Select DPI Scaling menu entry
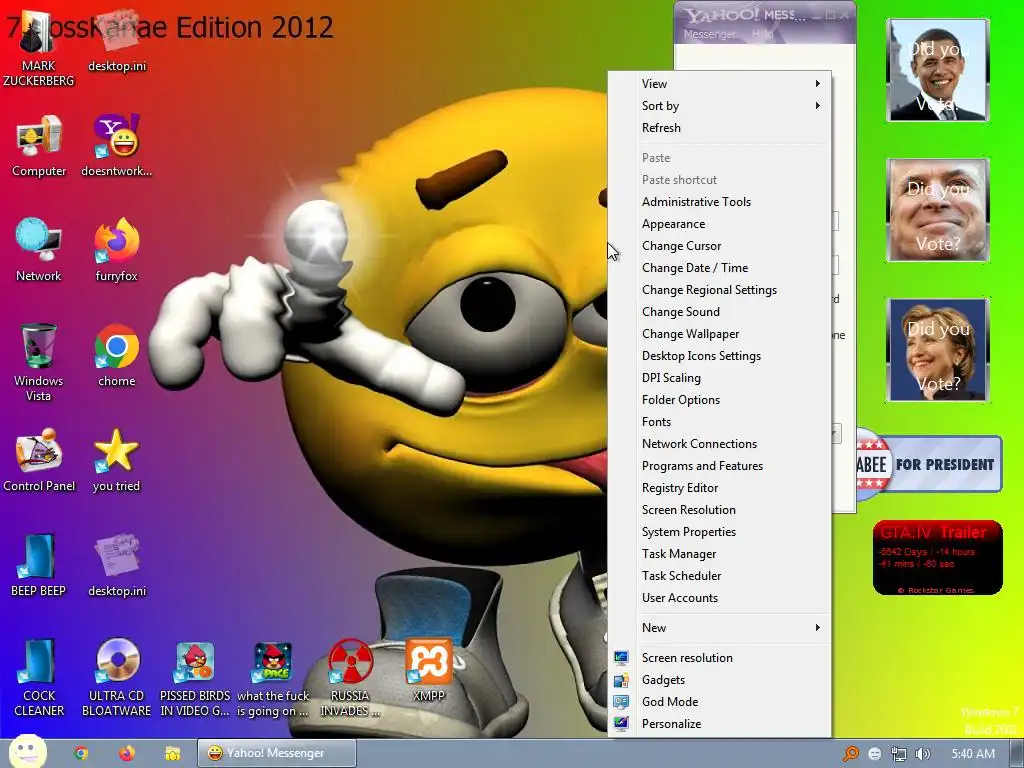 point(720,377)
